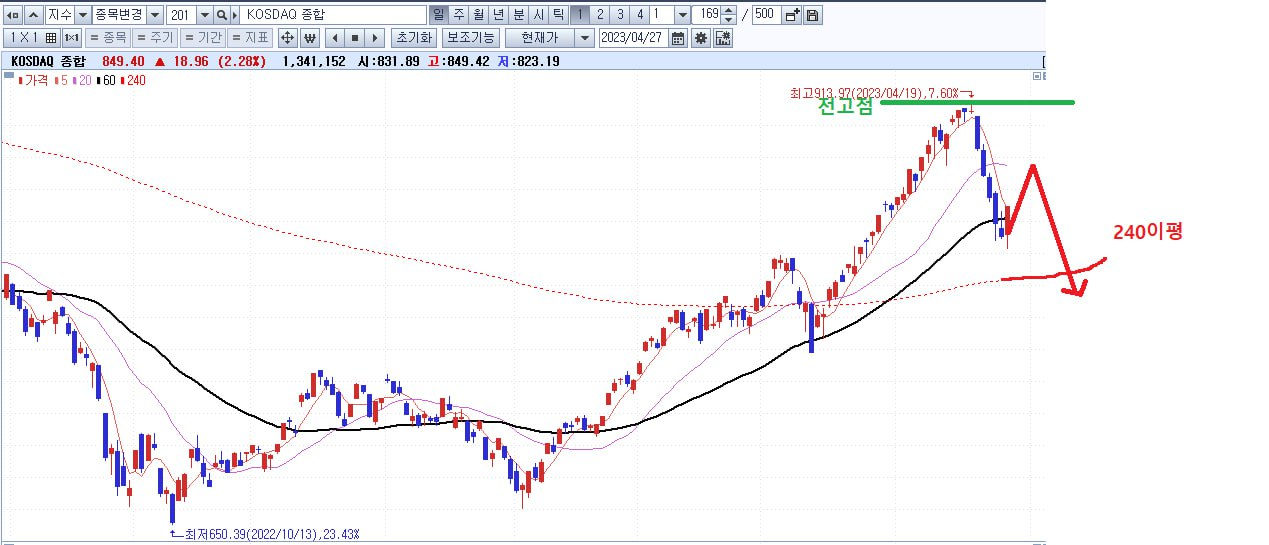1269x545 pixels.
Task: Click the 초기화 reset button
Action: pos(413,38)
